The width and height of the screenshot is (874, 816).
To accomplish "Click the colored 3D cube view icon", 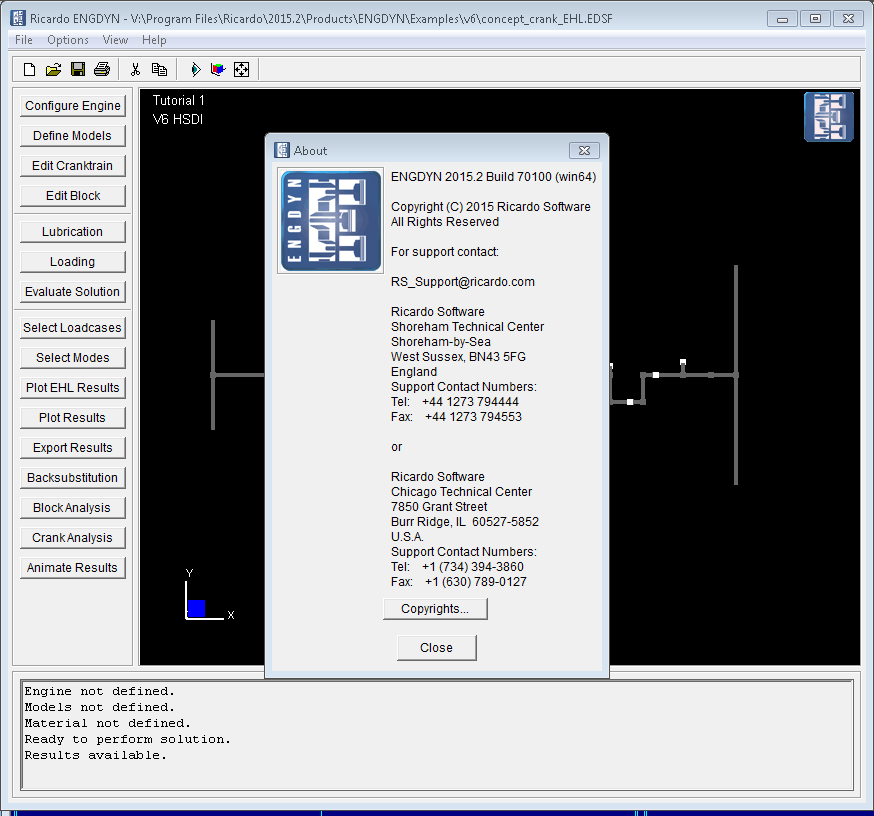I will click(218, 70).
